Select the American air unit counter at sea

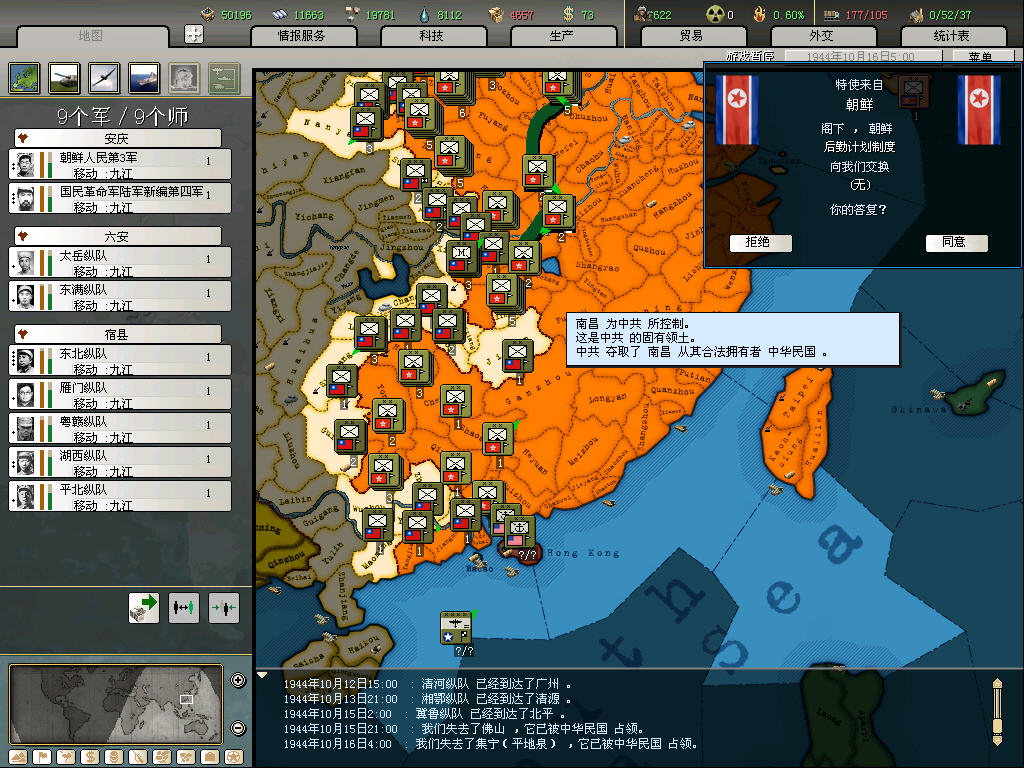pyautogui.click(x=456, y=628)
